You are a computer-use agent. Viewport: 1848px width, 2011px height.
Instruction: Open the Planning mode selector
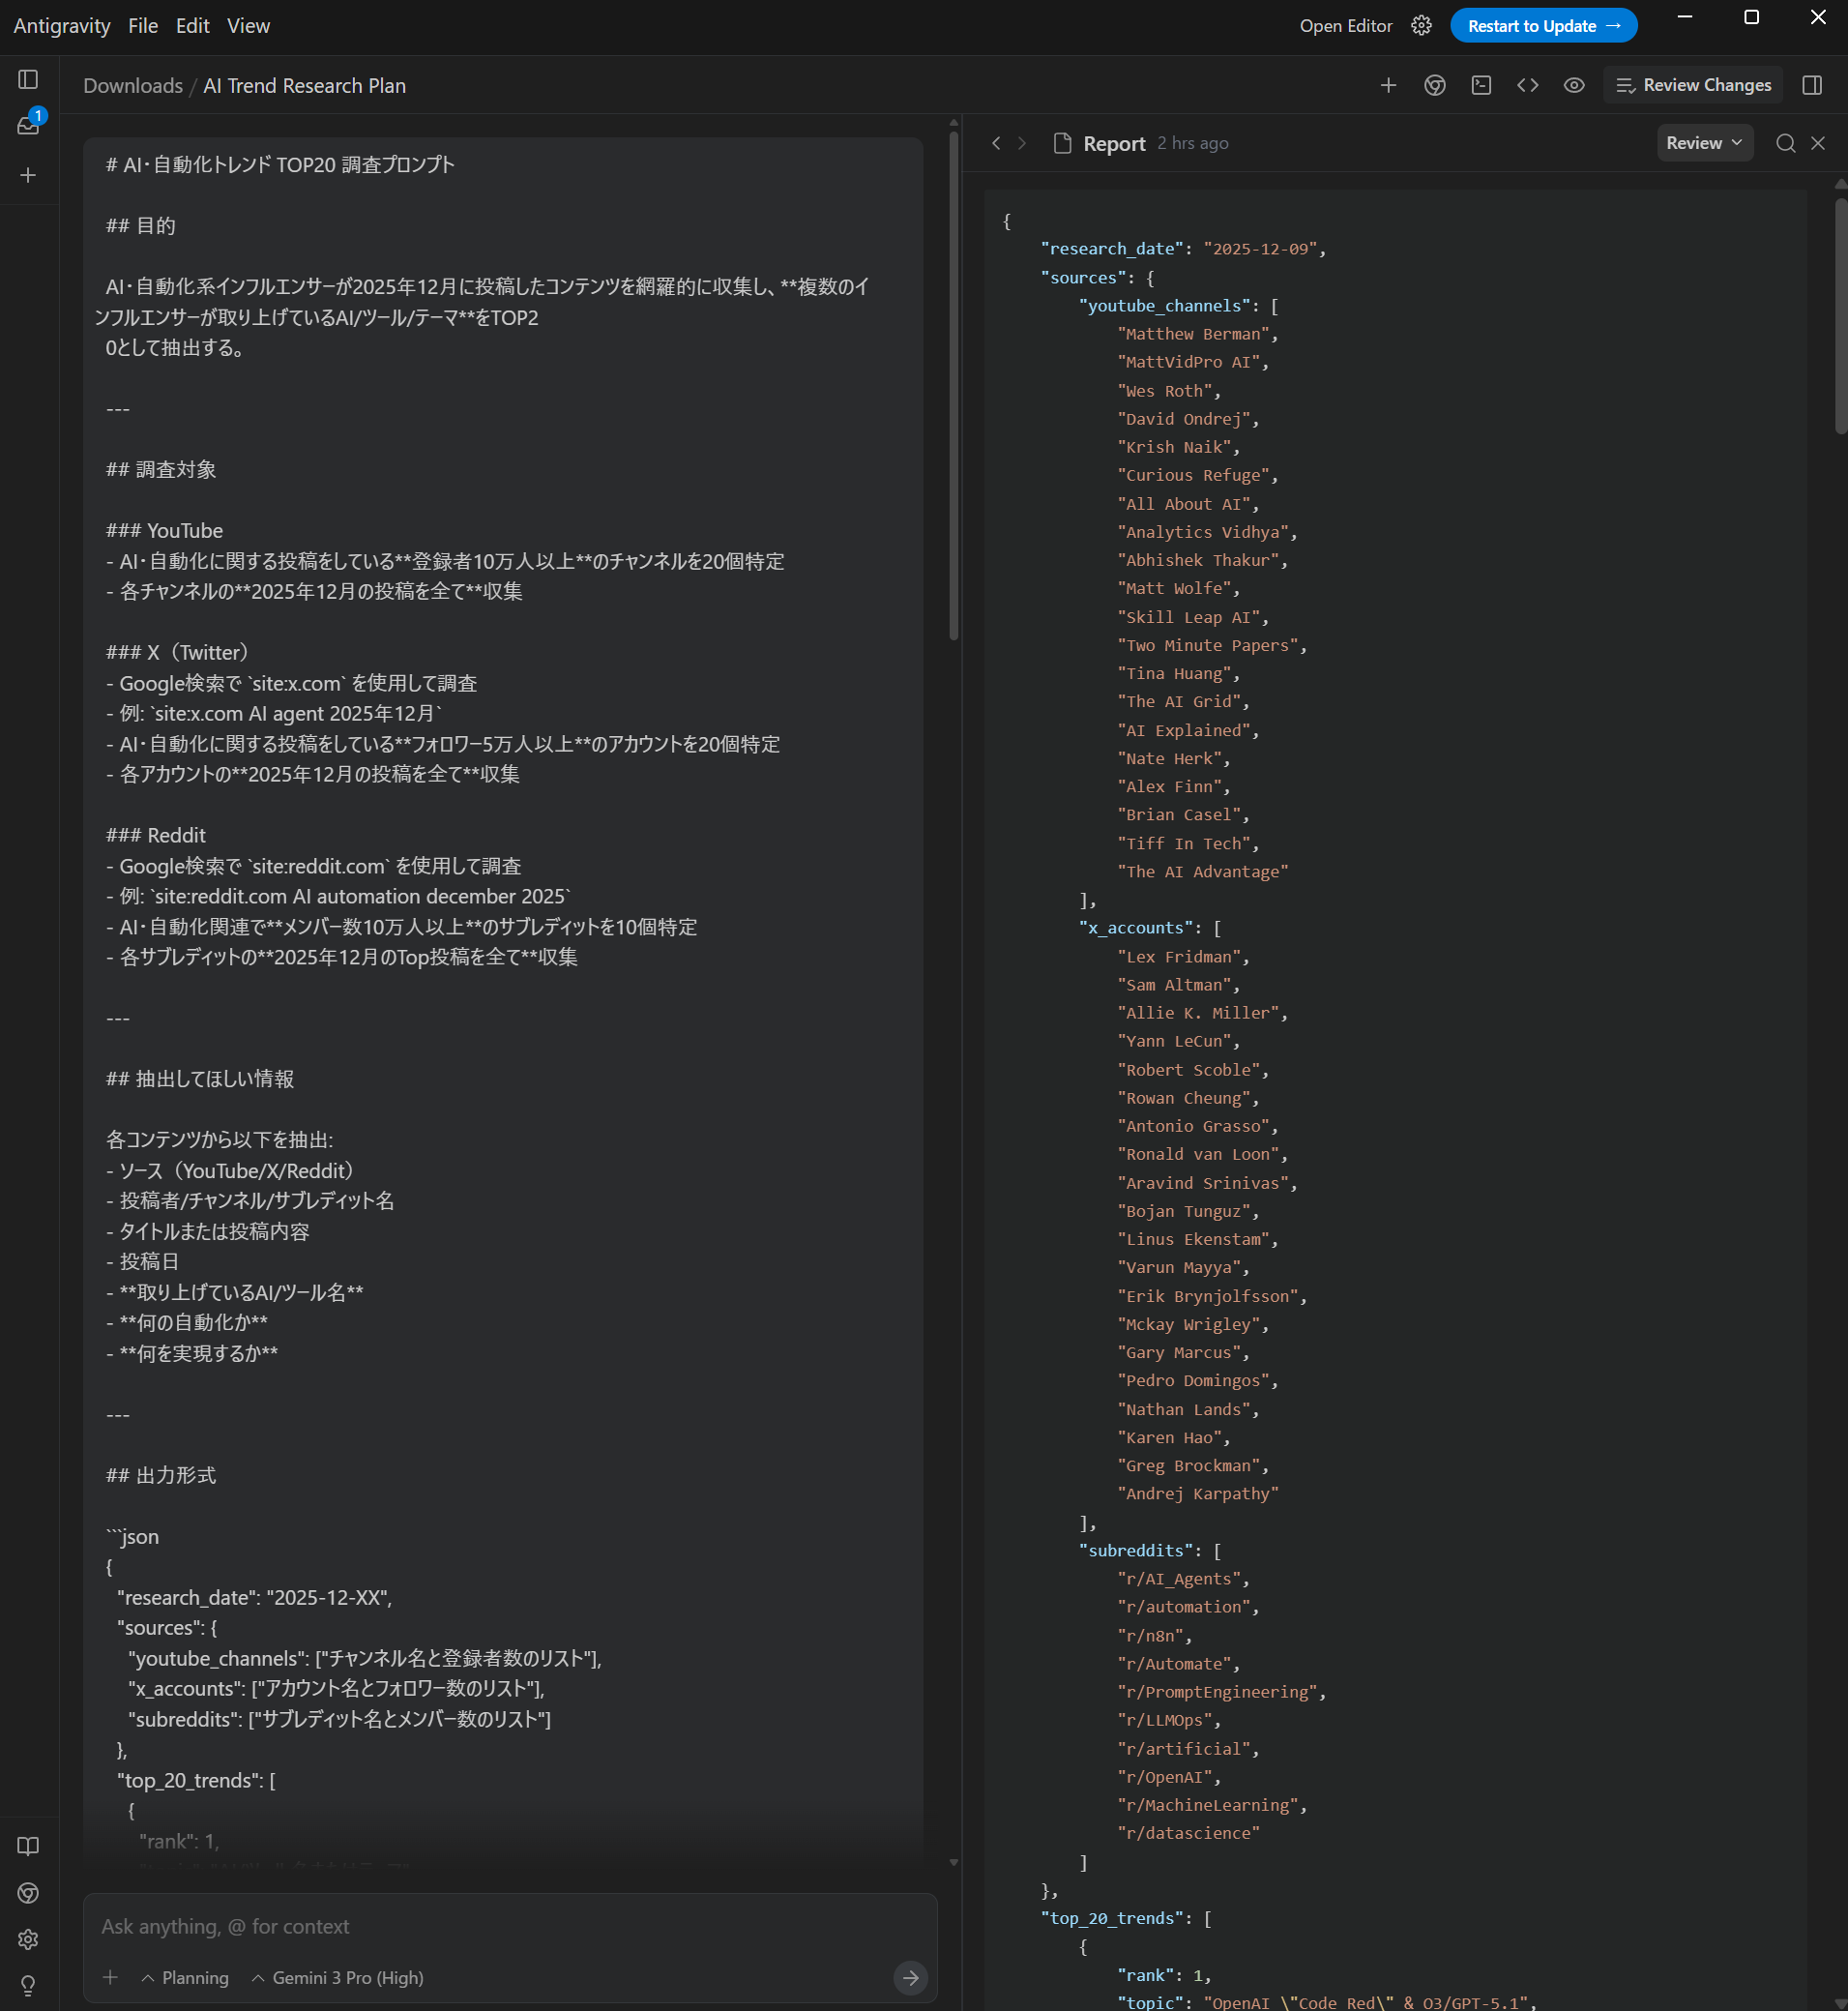coord(185,1978)
